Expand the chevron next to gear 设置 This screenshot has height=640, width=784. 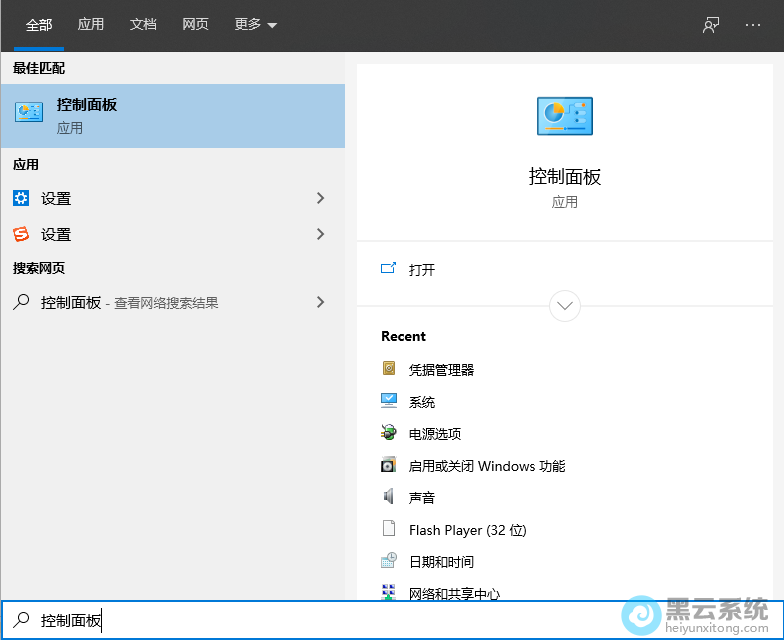coord(320,198)
